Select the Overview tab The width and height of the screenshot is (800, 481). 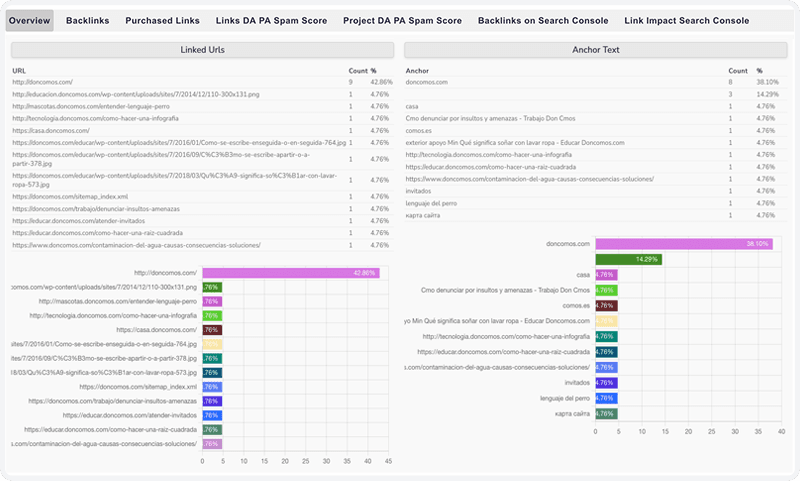(30, 21)
